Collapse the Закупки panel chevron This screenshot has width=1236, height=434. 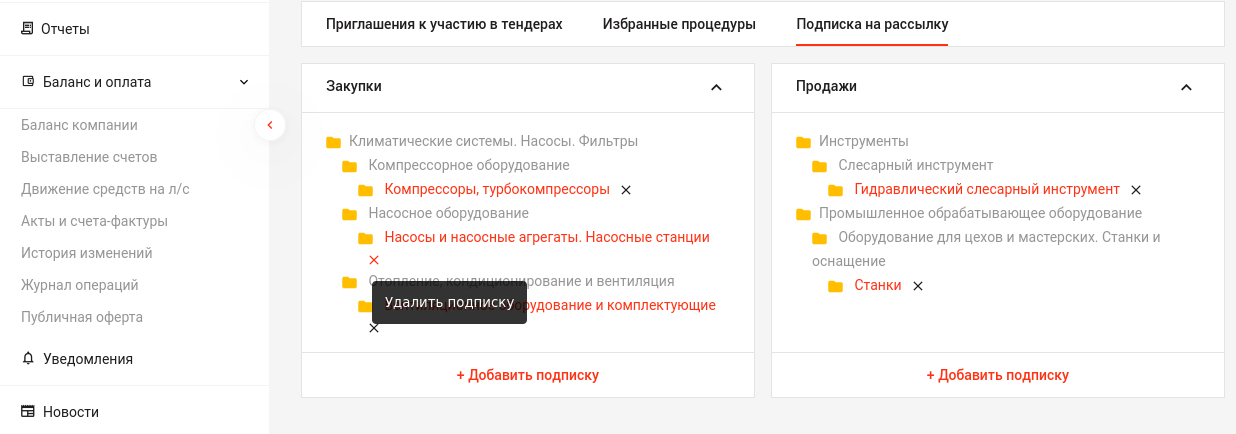click(x=716, y=87)
